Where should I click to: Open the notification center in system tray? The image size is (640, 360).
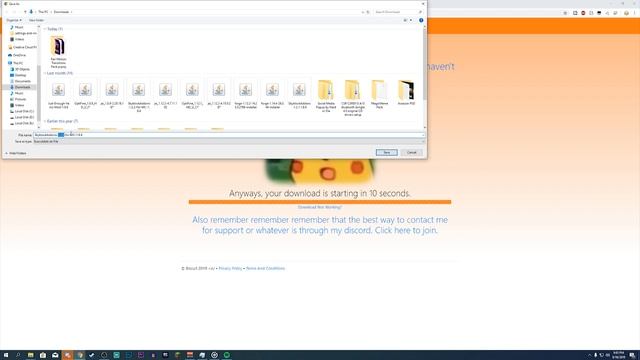coord(632,355)
